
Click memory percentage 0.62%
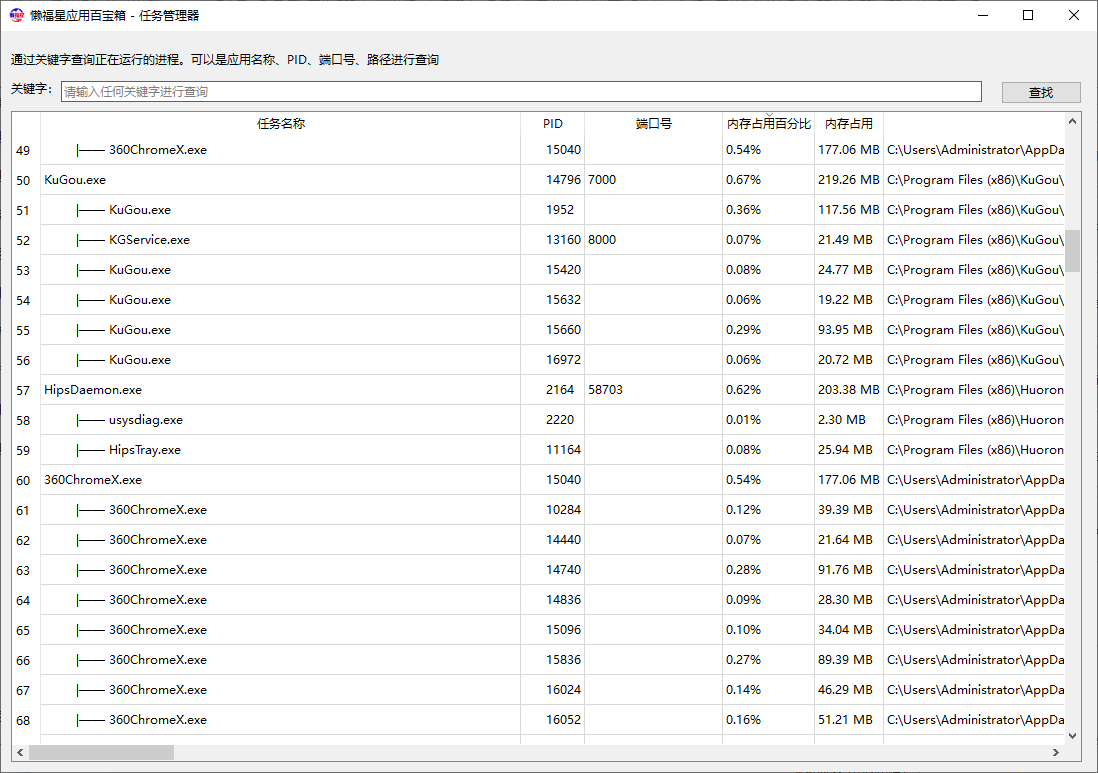tap(743, 390)
